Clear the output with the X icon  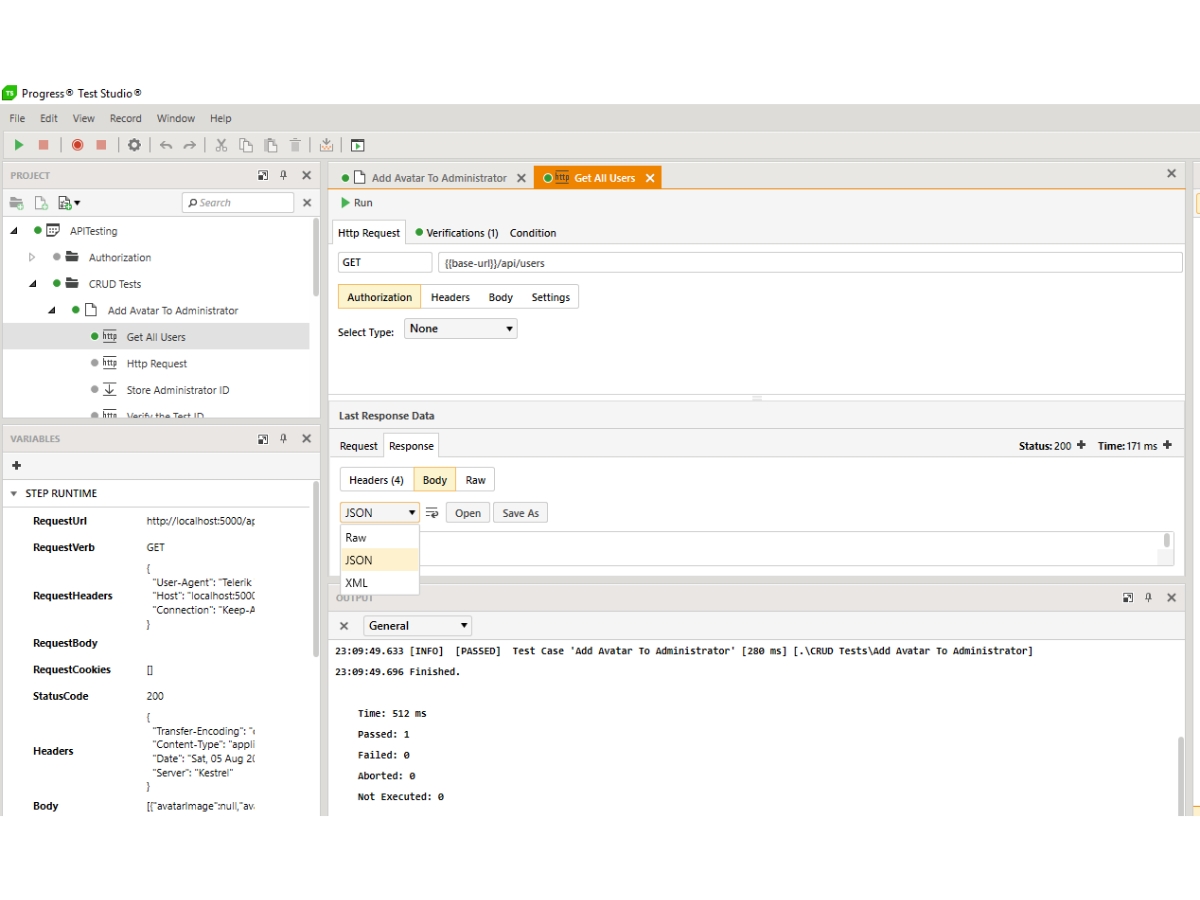pyautogui.click(x=344, y=626)
